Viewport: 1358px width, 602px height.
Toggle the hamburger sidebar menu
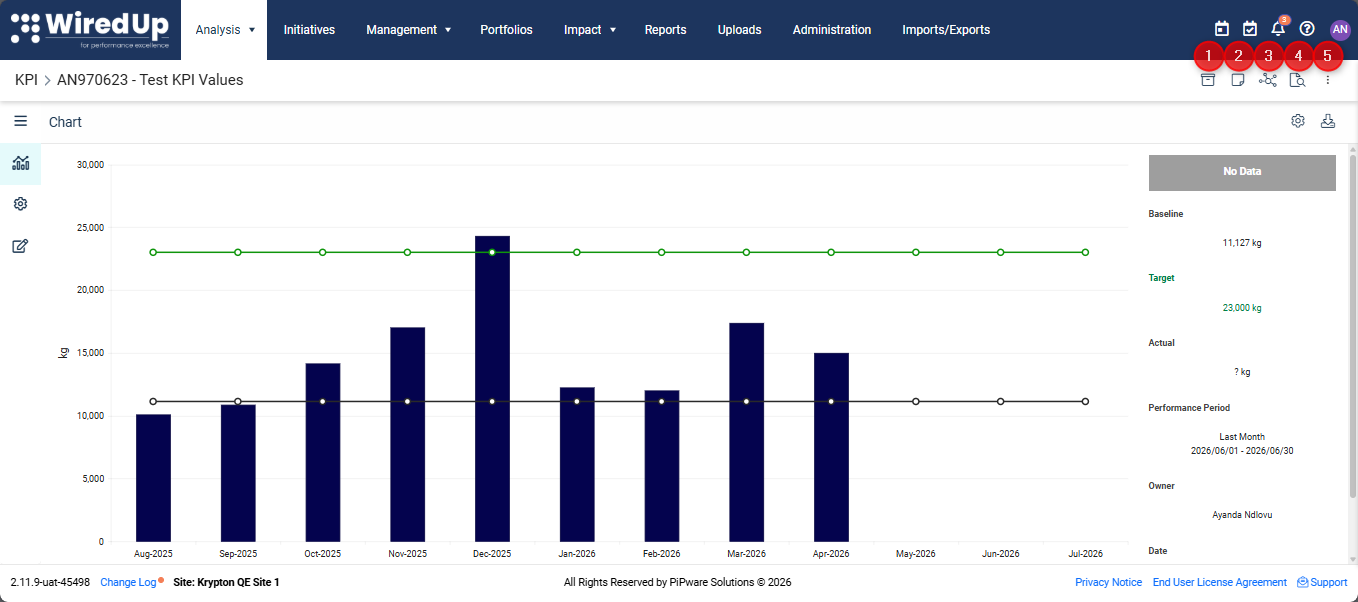tap(20, 121)
